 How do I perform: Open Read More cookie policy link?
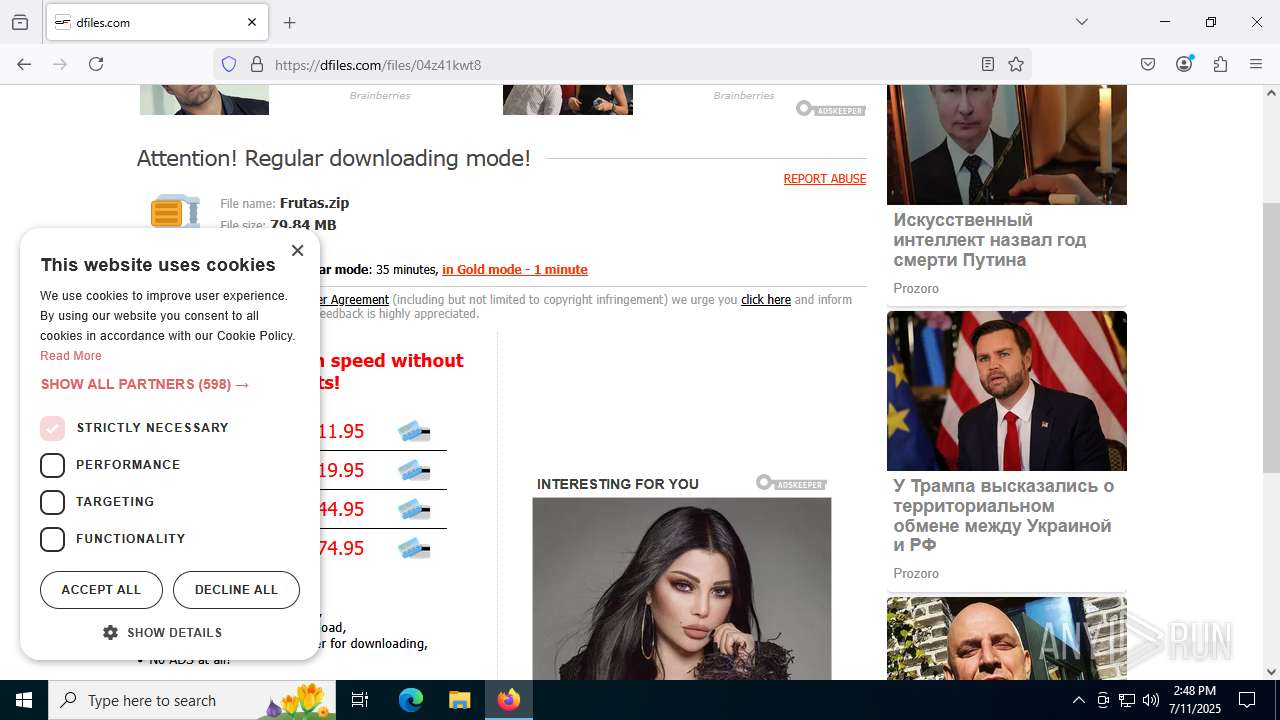[x=71, y=356]
